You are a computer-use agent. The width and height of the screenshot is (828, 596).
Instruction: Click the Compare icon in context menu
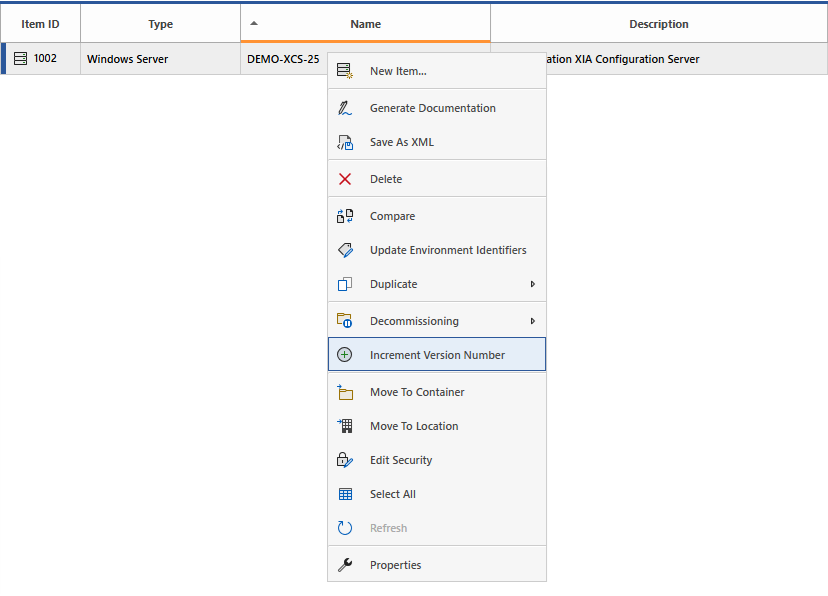pyautogui.click(x=345, y=216)
